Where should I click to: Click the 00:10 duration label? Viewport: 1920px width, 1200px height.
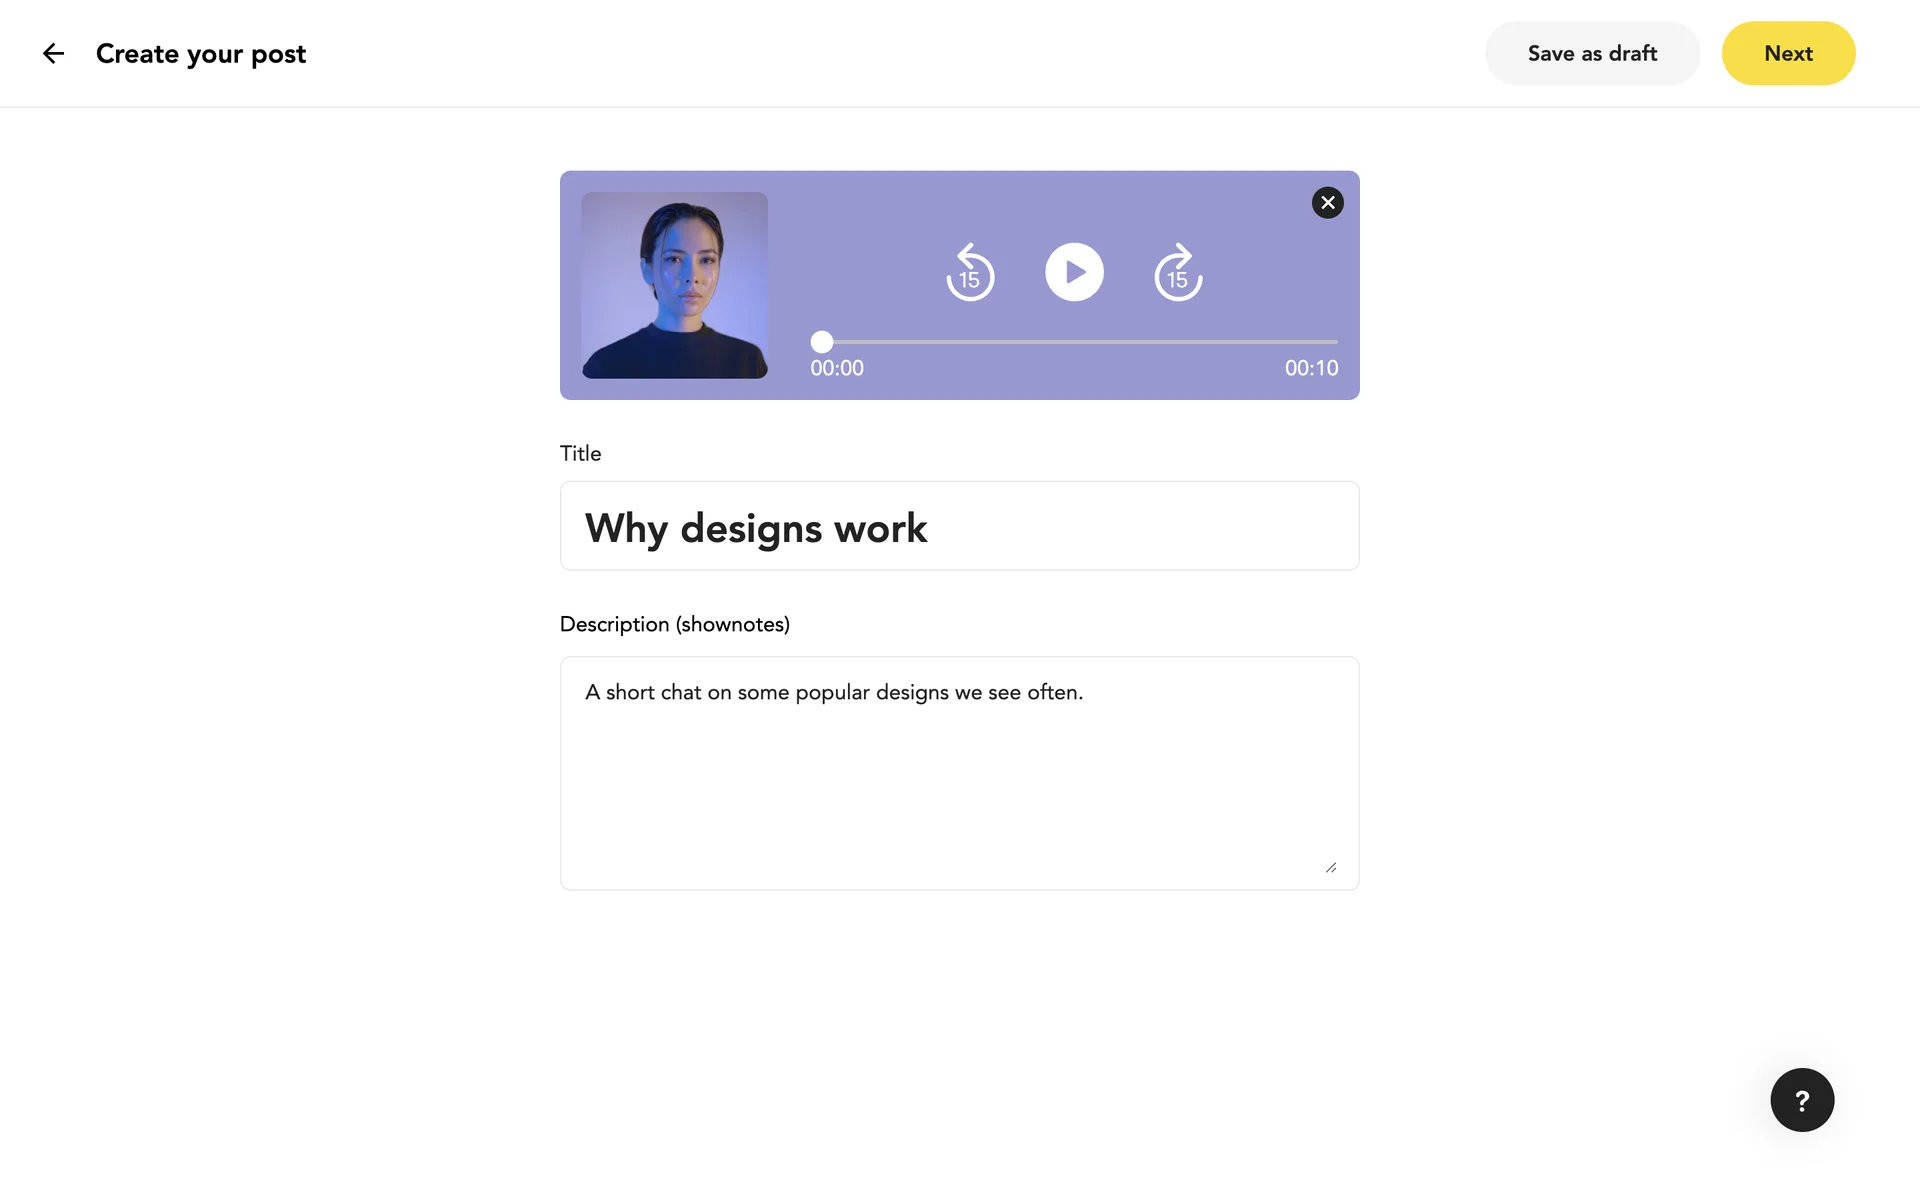(1311, 368)
